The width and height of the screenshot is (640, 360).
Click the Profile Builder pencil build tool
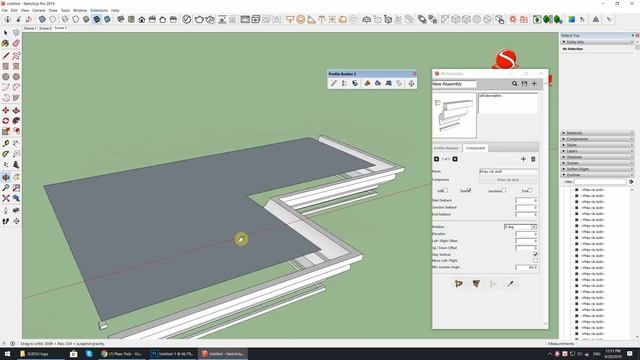click(x=333, y=83)
